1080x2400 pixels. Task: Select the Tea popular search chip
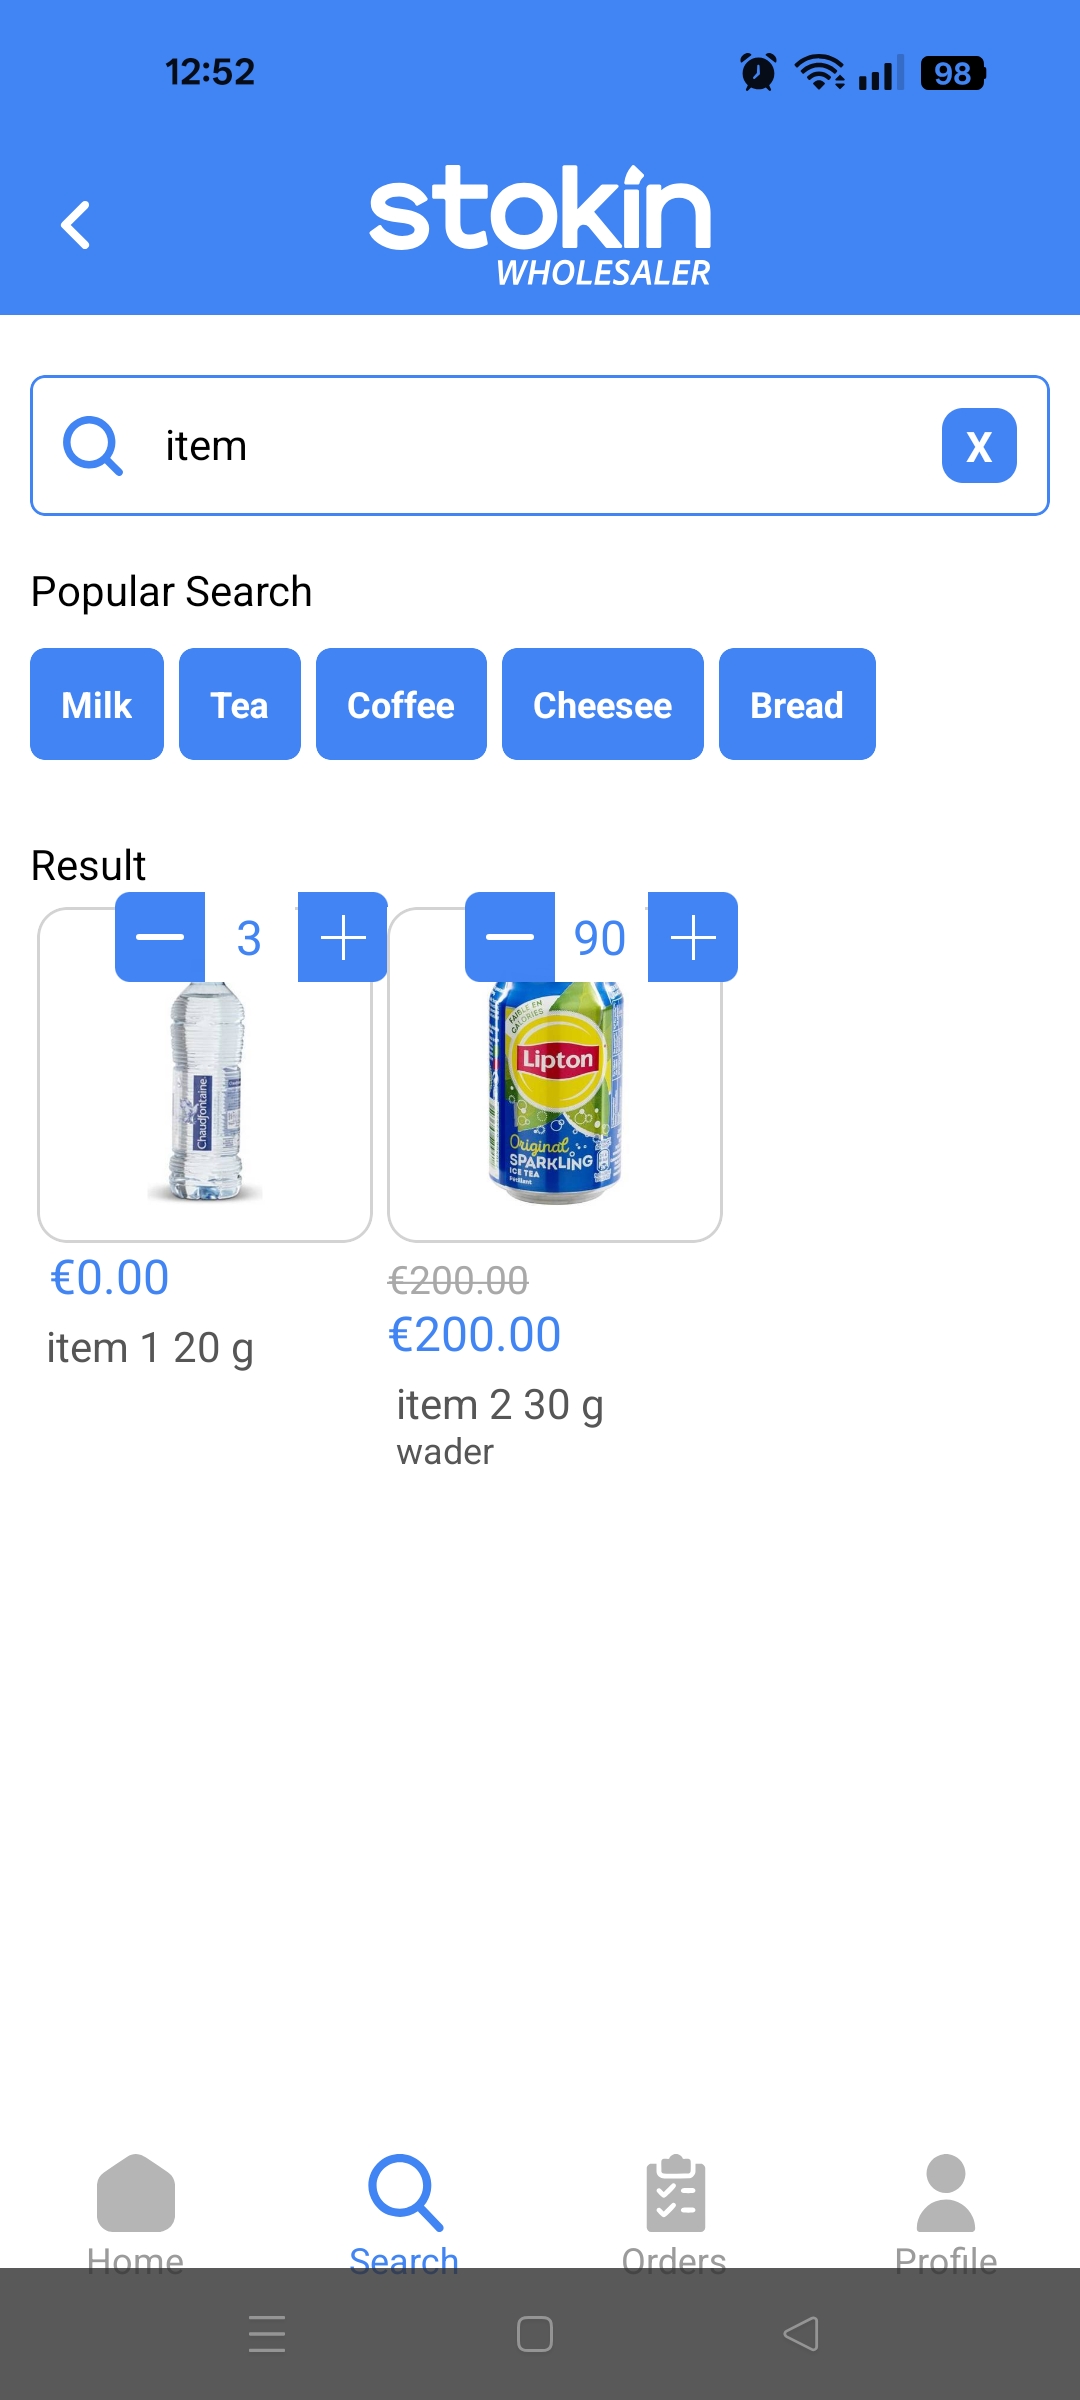240,705
